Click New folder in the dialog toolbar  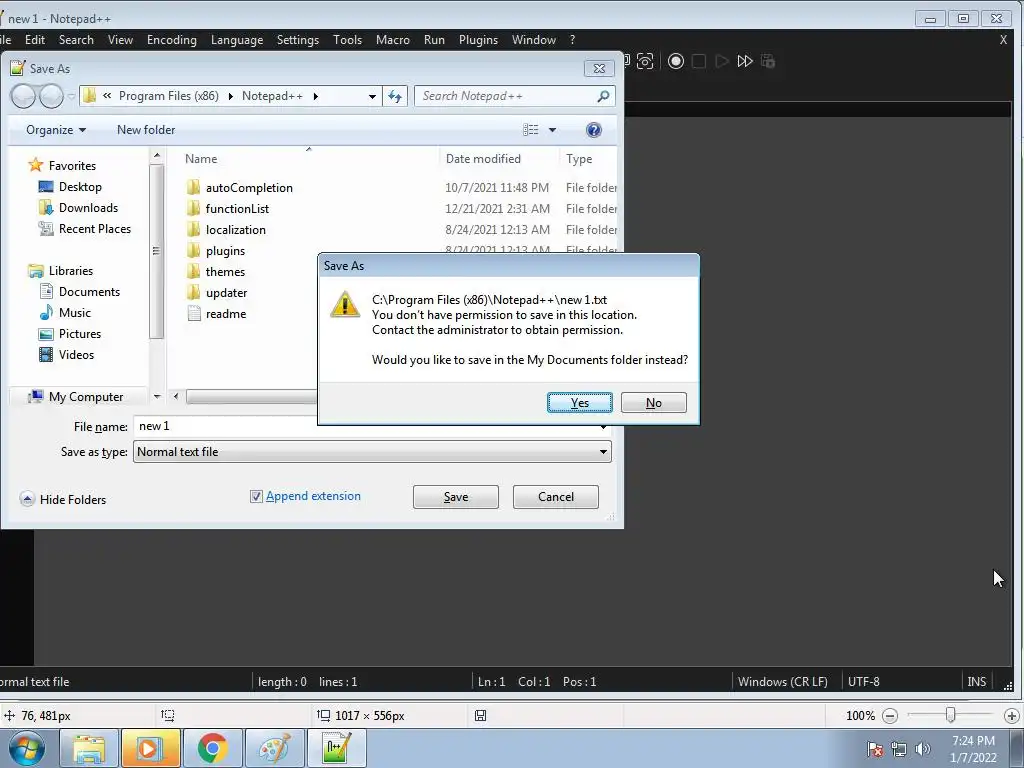pos(146,130)
